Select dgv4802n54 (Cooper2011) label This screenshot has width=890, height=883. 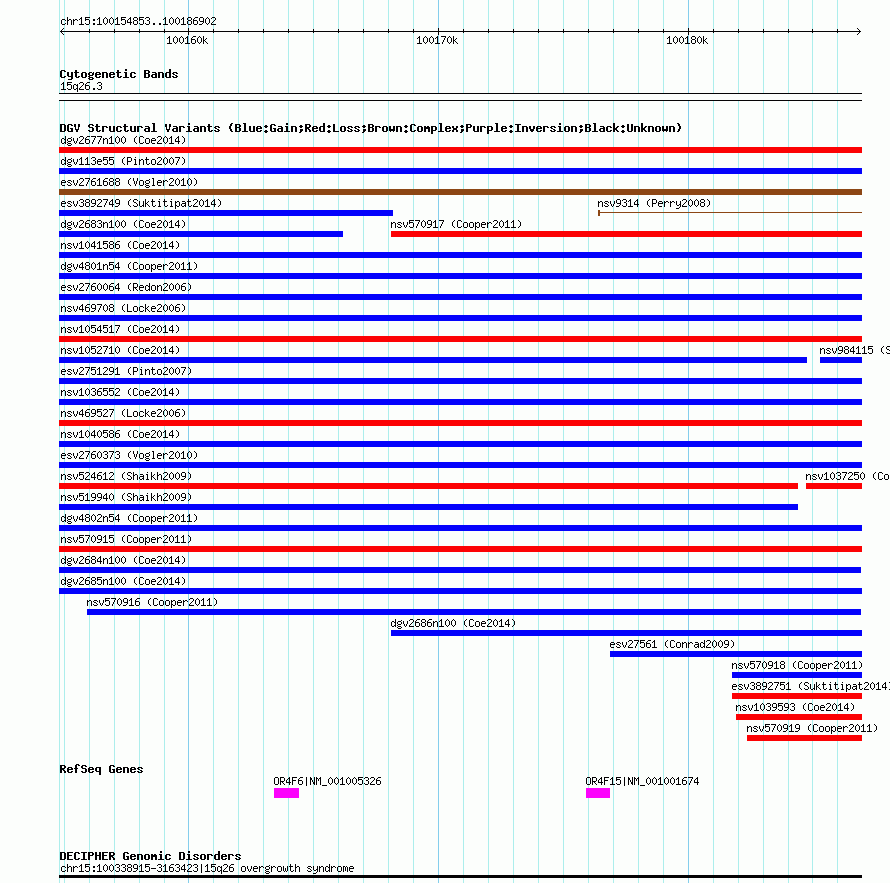point(129,518)
